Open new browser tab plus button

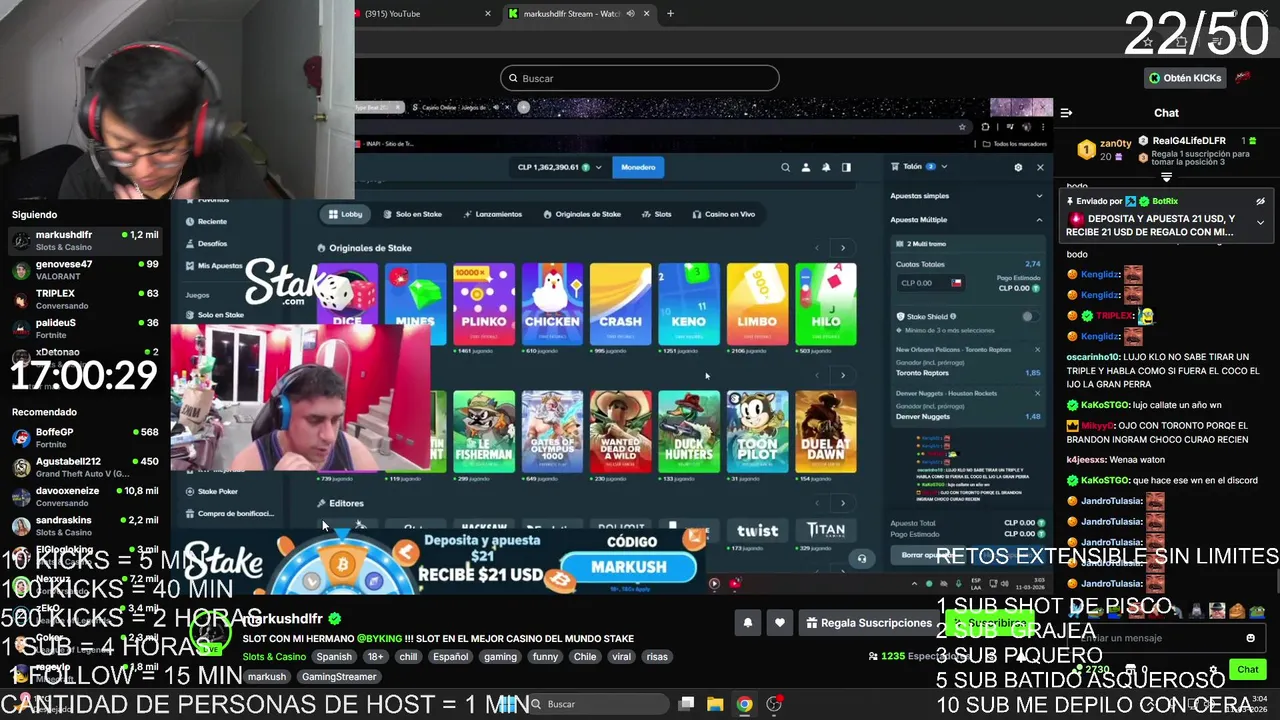pyautogui.click(x=670, y=13)
